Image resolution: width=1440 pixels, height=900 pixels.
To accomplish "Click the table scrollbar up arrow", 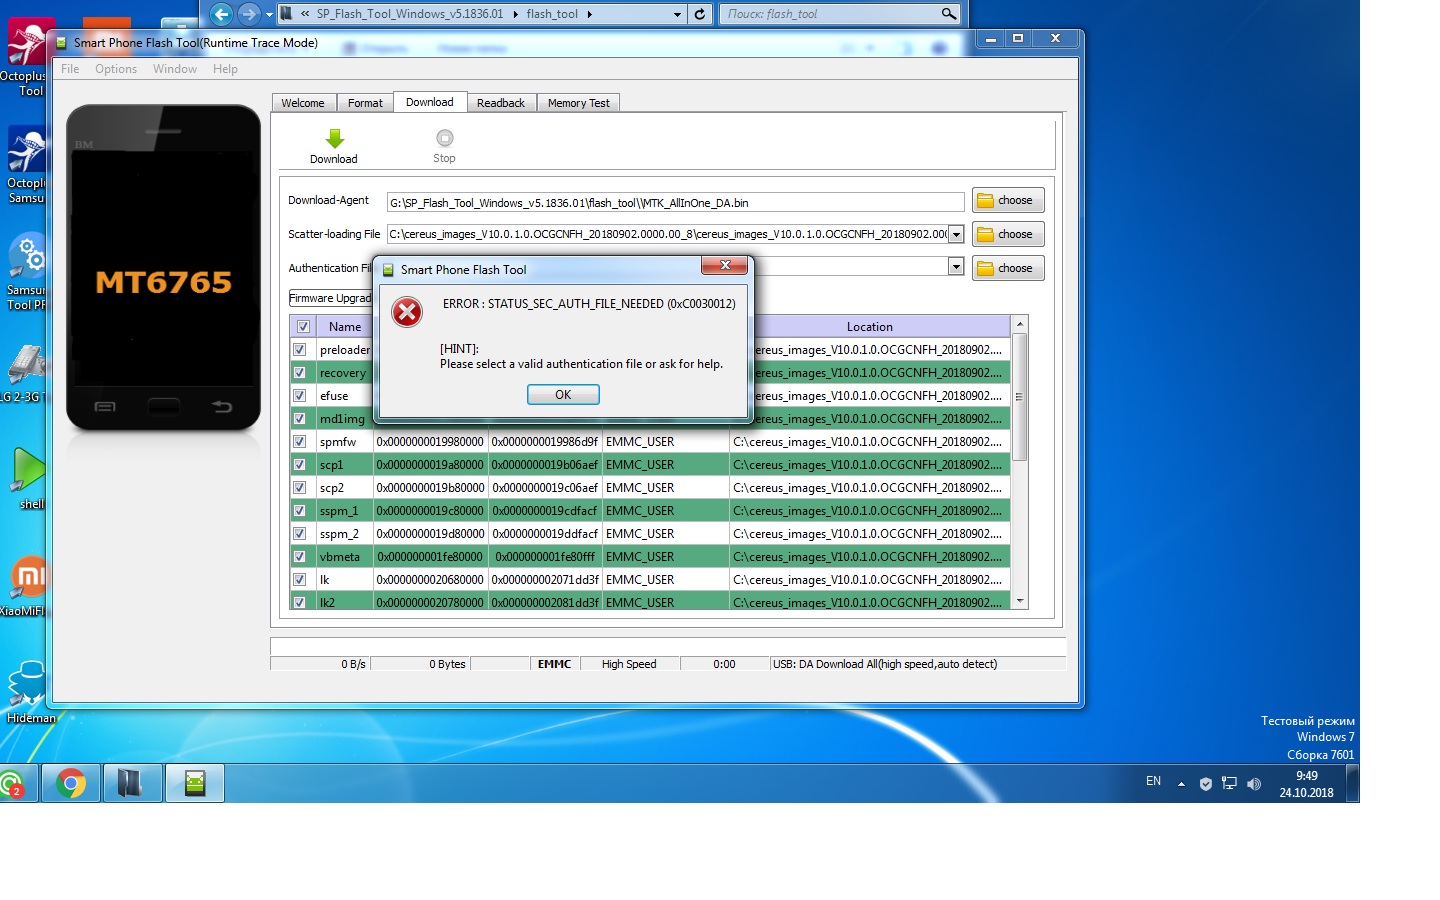I will (1020, 325).
